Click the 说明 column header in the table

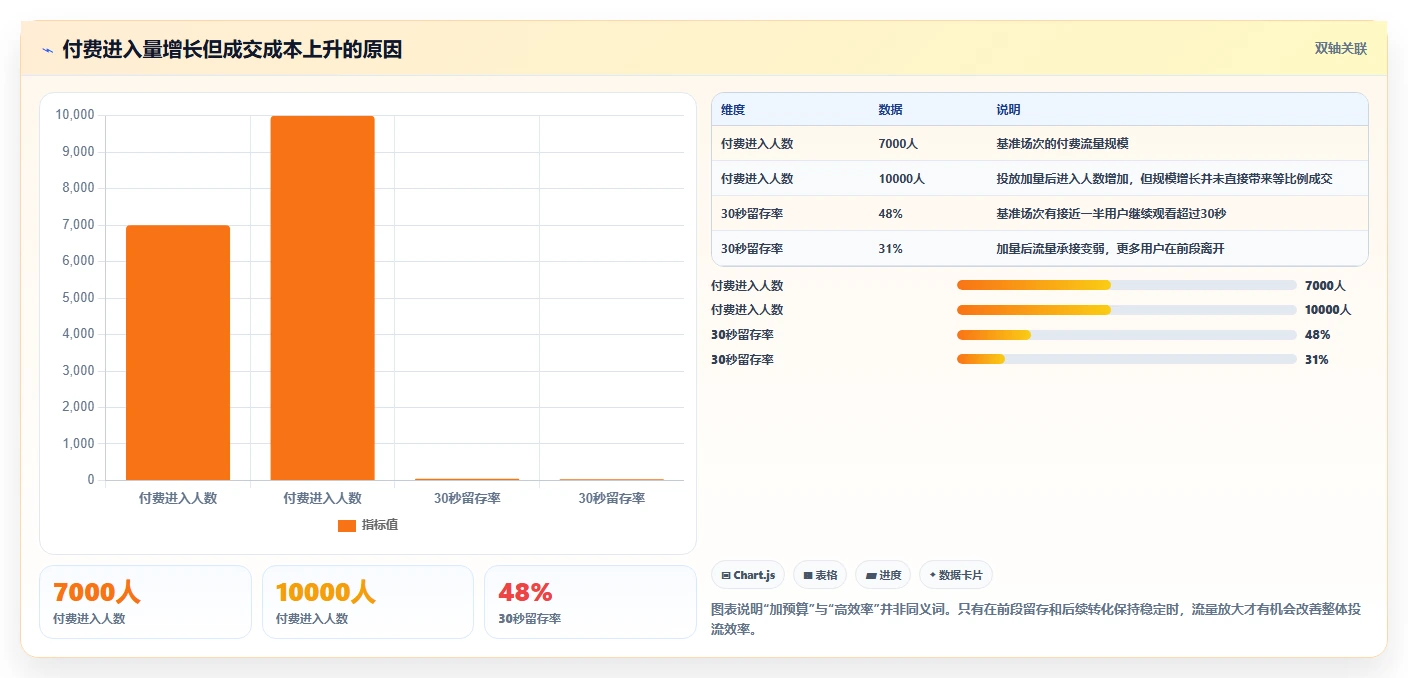[1008, 110]
